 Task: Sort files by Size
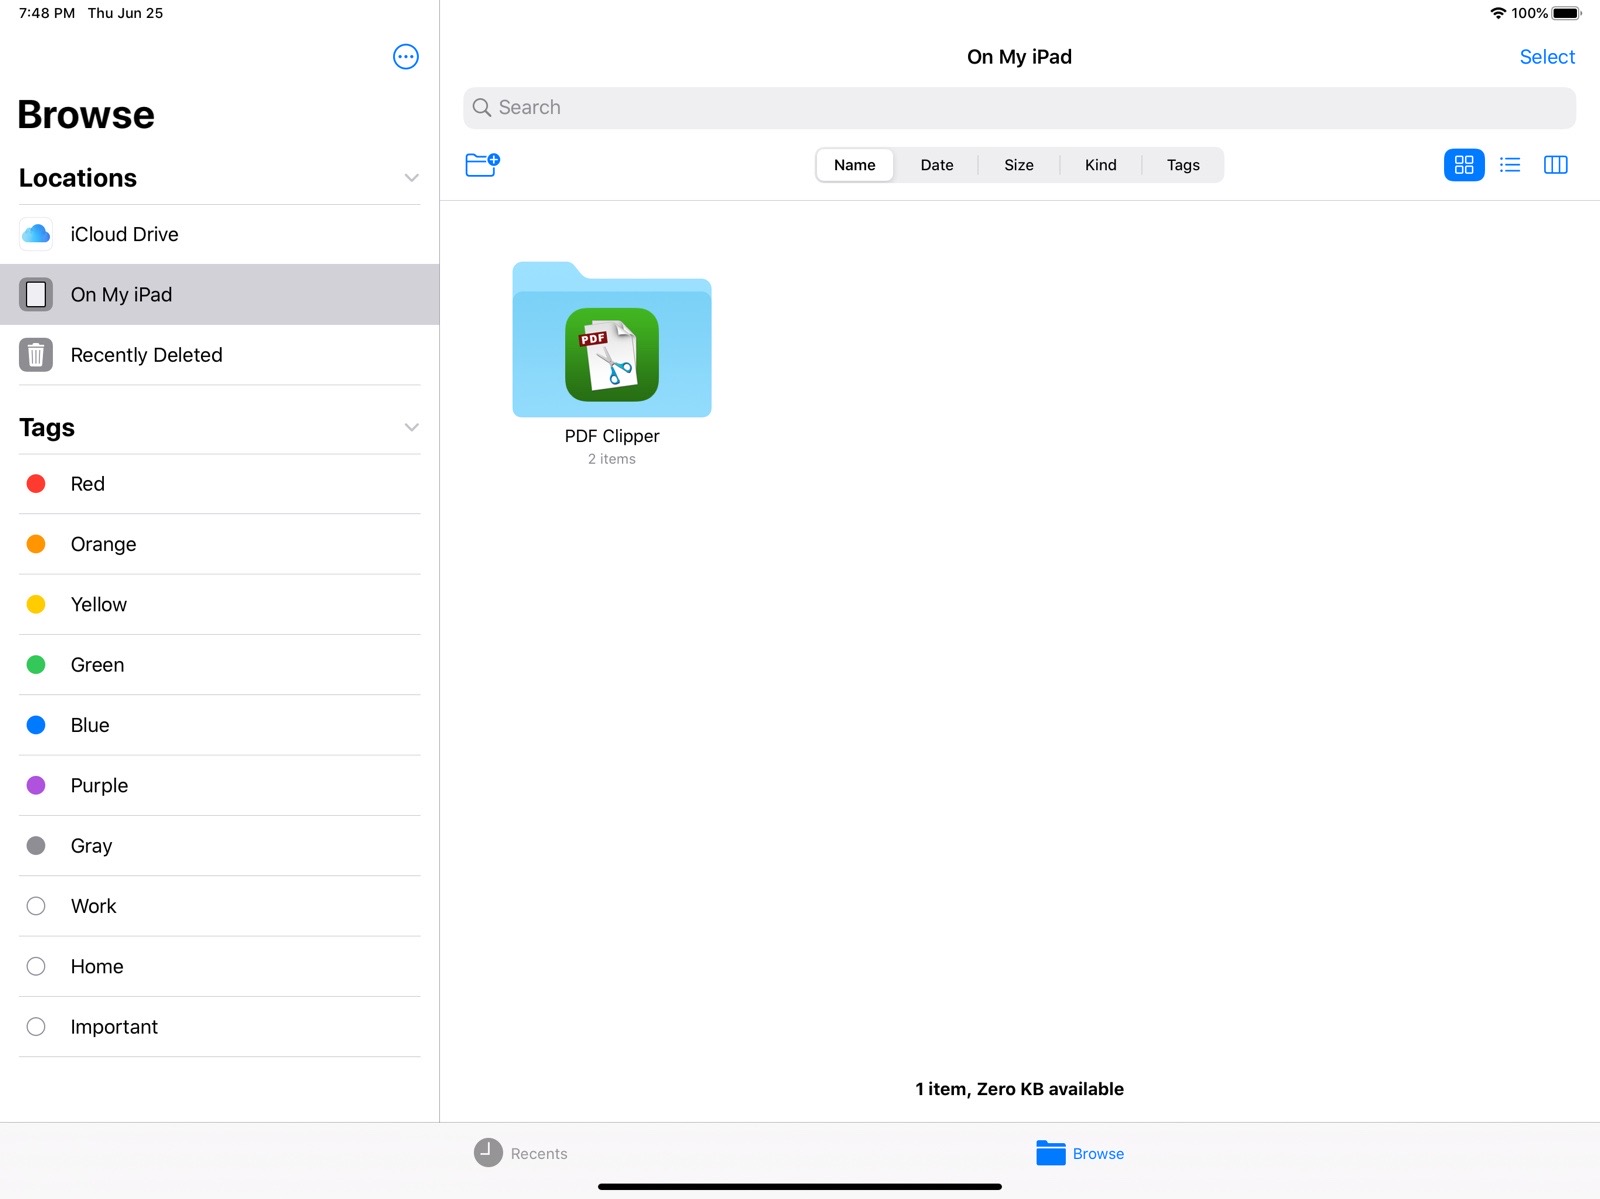1018,165
